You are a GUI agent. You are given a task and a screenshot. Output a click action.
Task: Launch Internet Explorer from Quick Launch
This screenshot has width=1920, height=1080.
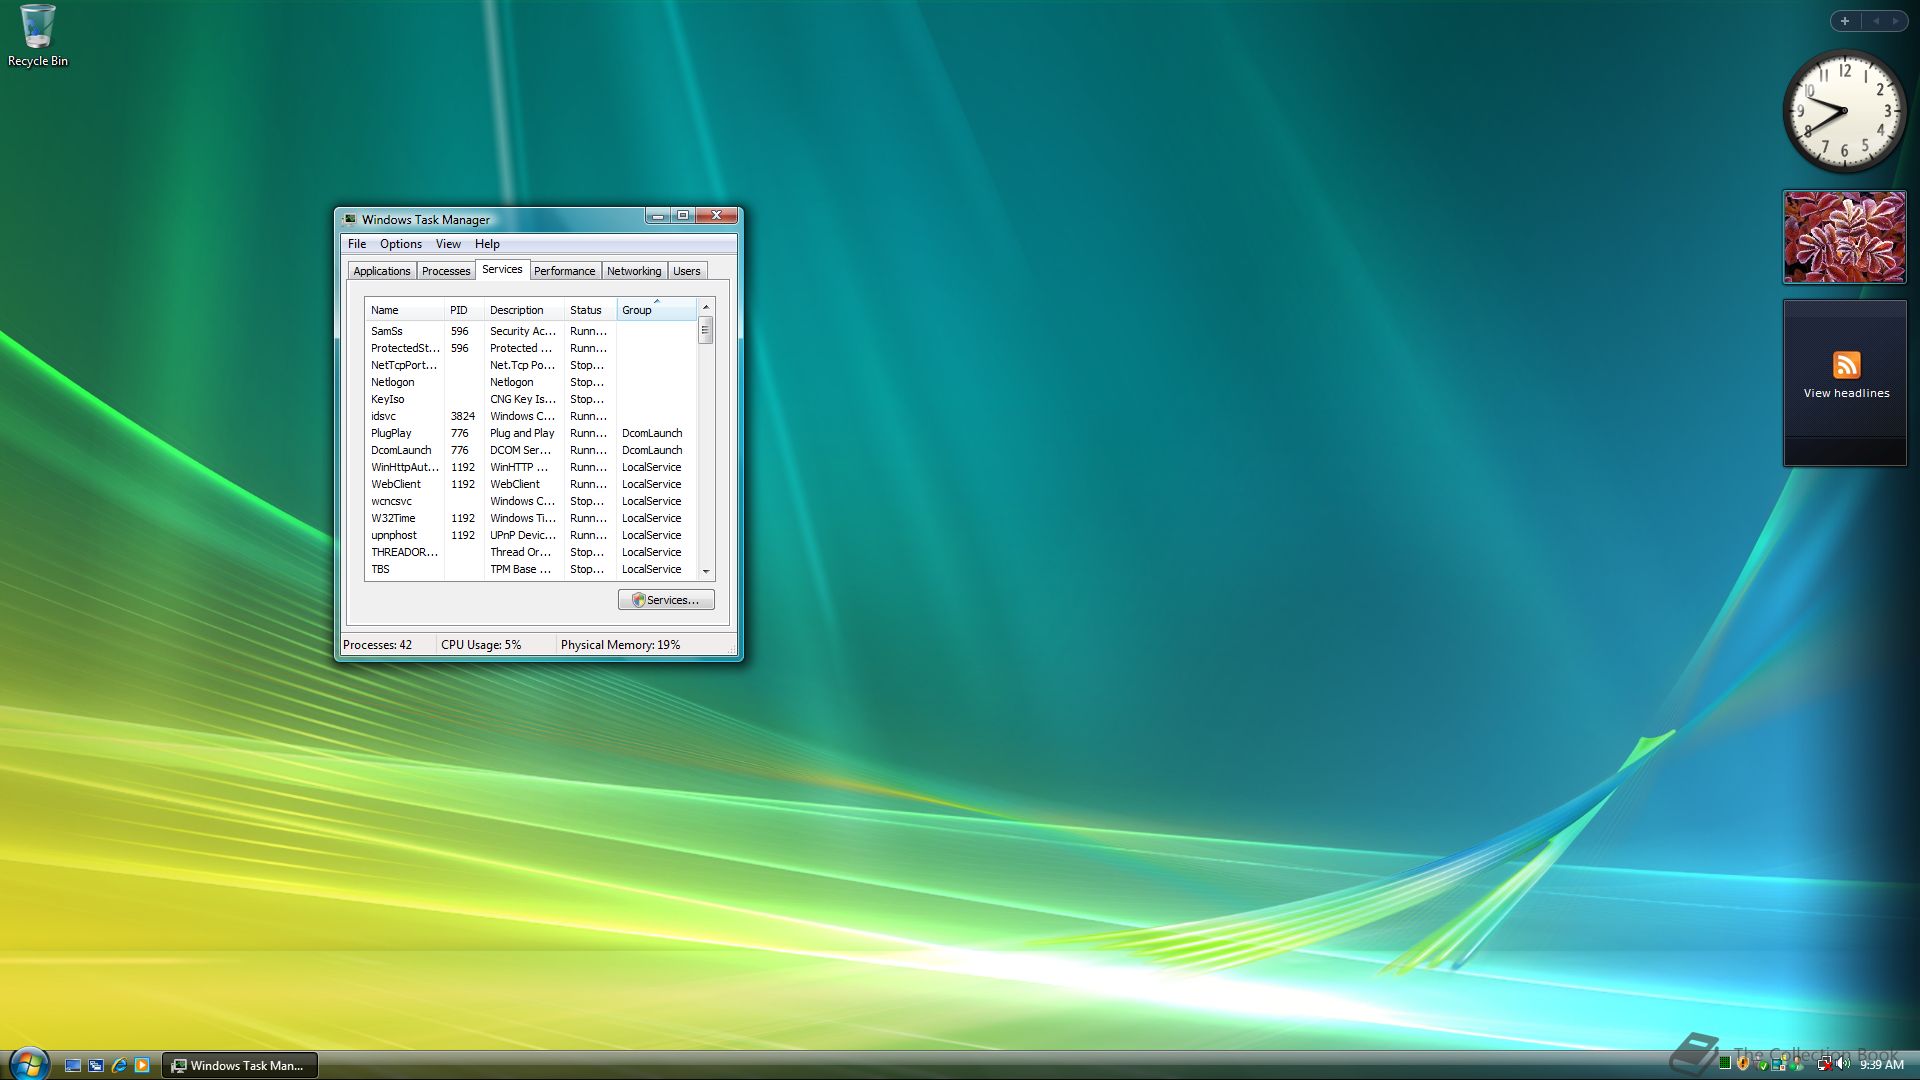119,1065
